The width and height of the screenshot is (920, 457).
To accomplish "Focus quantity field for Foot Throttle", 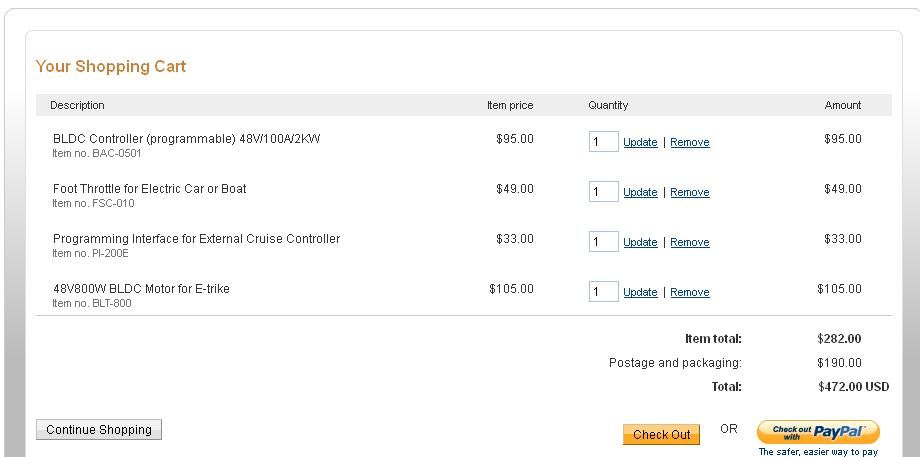I will pyautogui.click(x=604, y=192).
